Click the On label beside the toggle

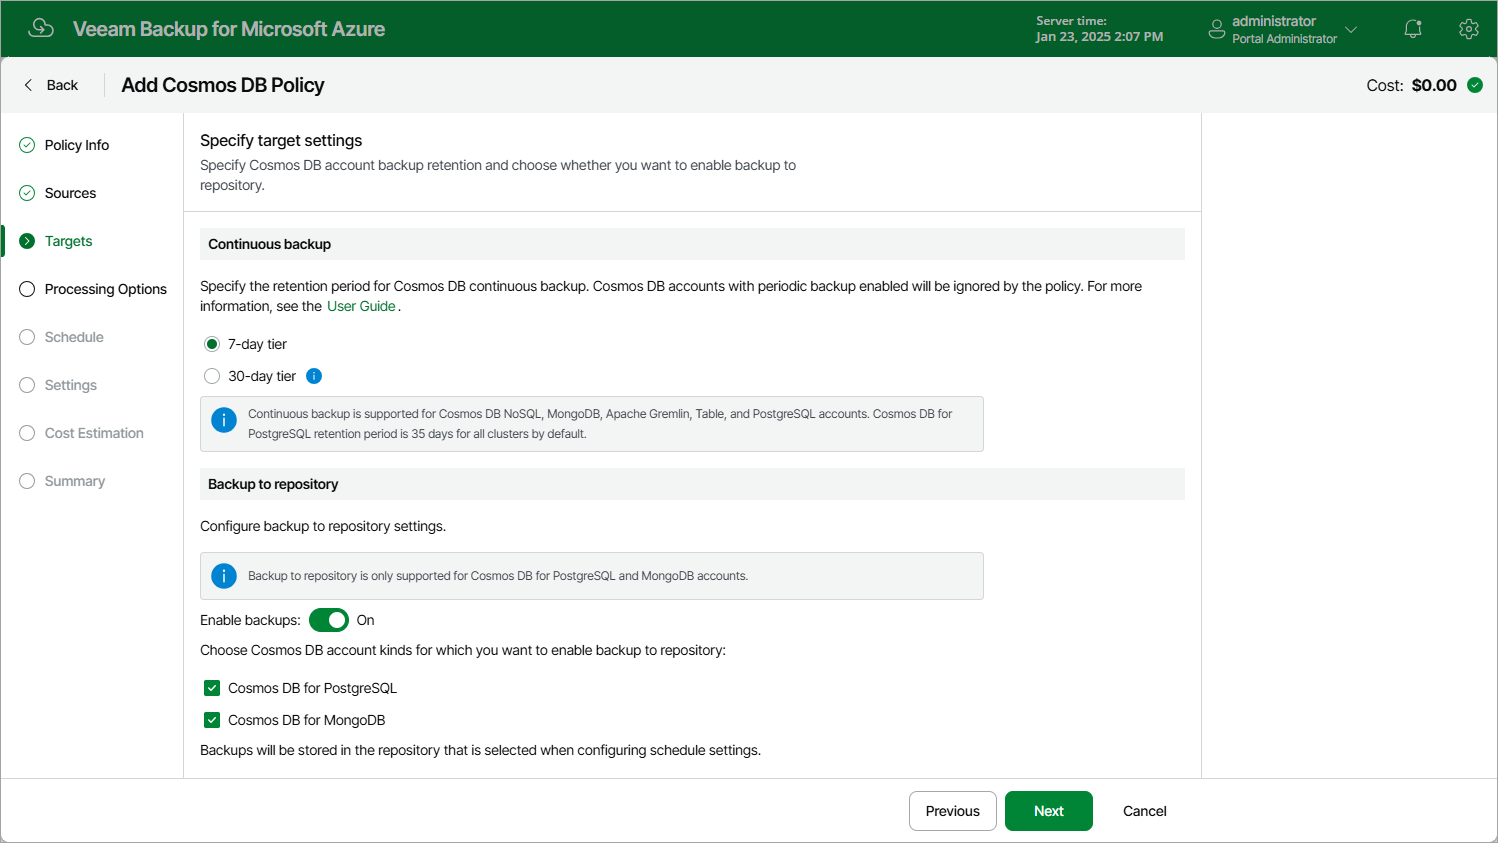point(366,620)
